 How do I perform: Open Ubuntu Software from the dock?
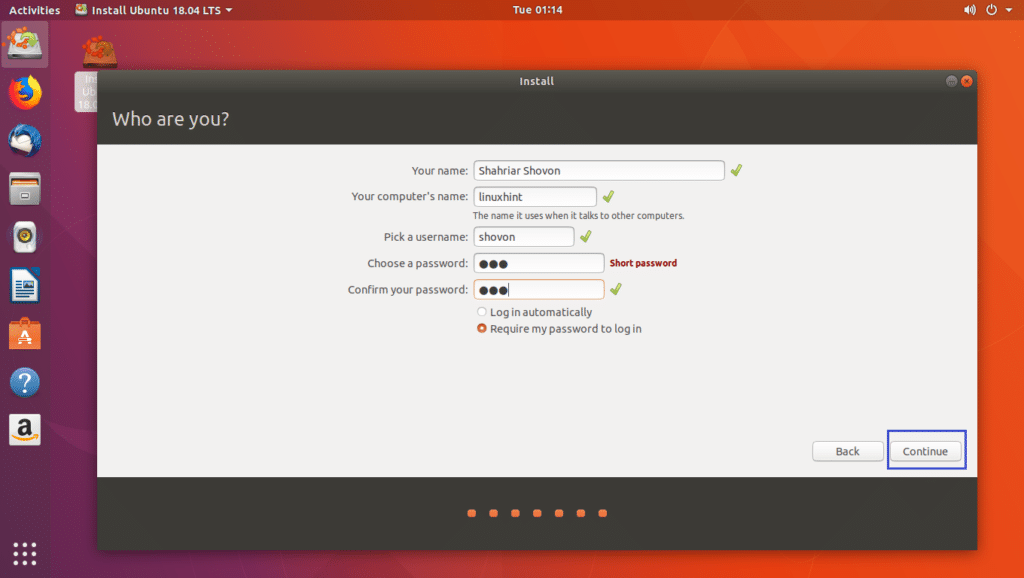pyautogui.click(x=24, y=332)
